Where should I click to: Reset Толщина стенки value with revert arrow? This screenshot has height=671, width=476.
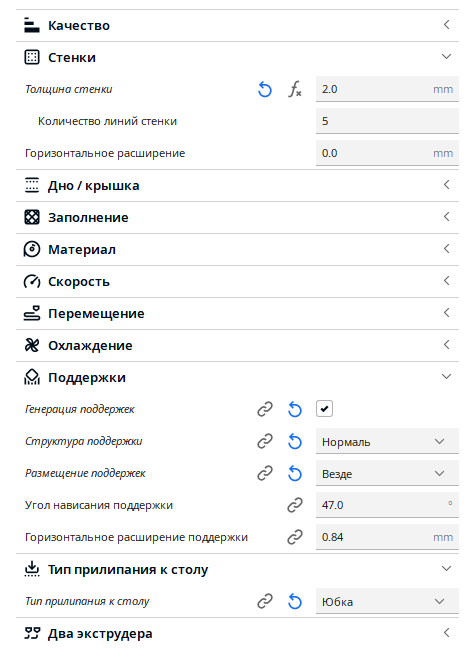(265, 89)
